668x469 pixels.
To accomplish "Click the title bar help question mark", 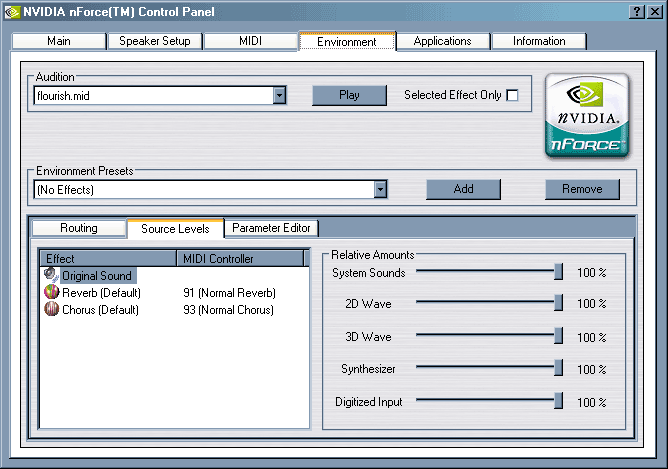I will click(x=636, y=12).
